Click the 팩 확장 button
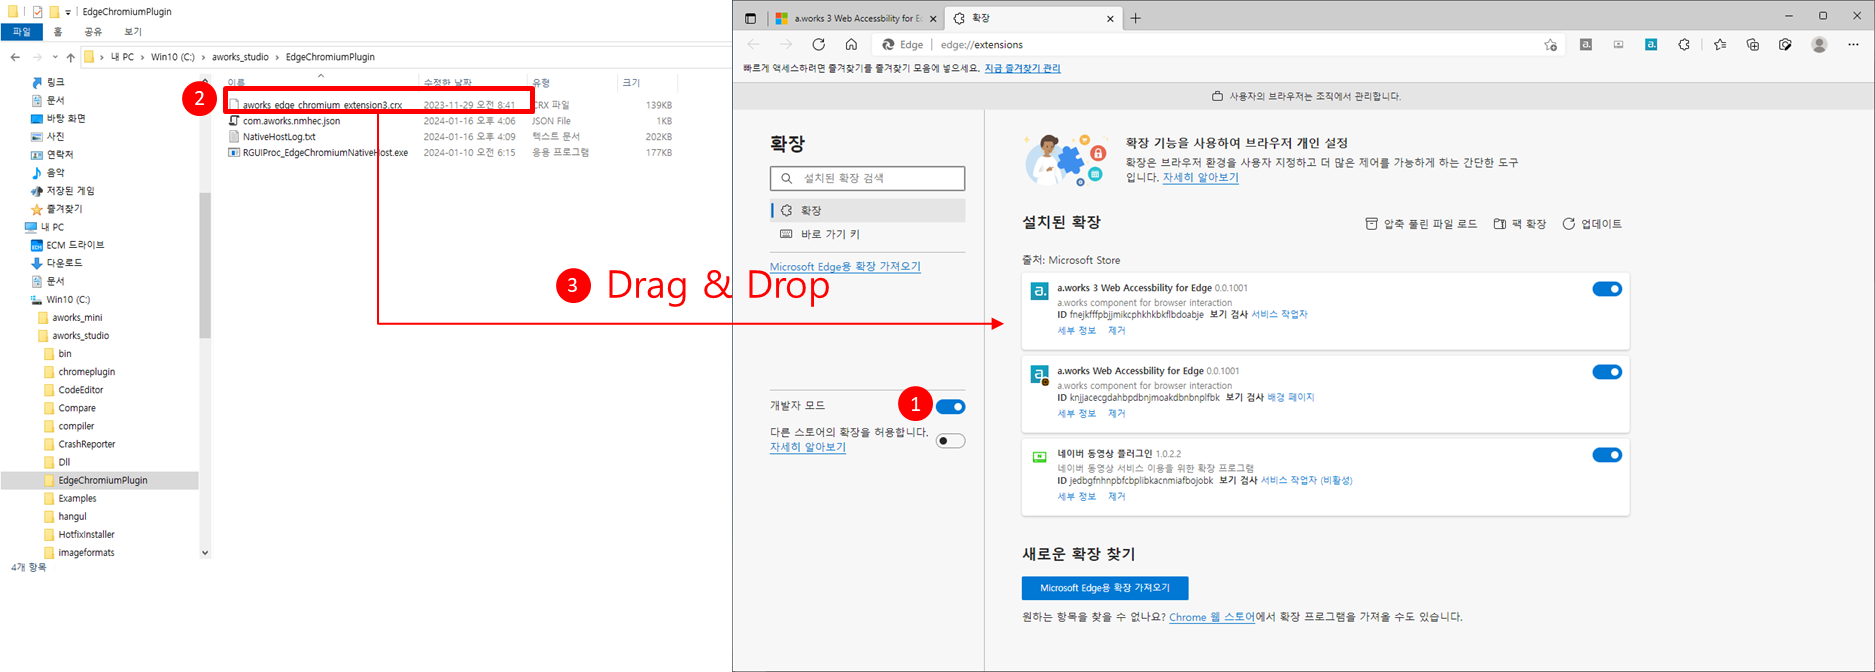Viewport: 1875px width, 672px height. click(x=1520, y=224)
